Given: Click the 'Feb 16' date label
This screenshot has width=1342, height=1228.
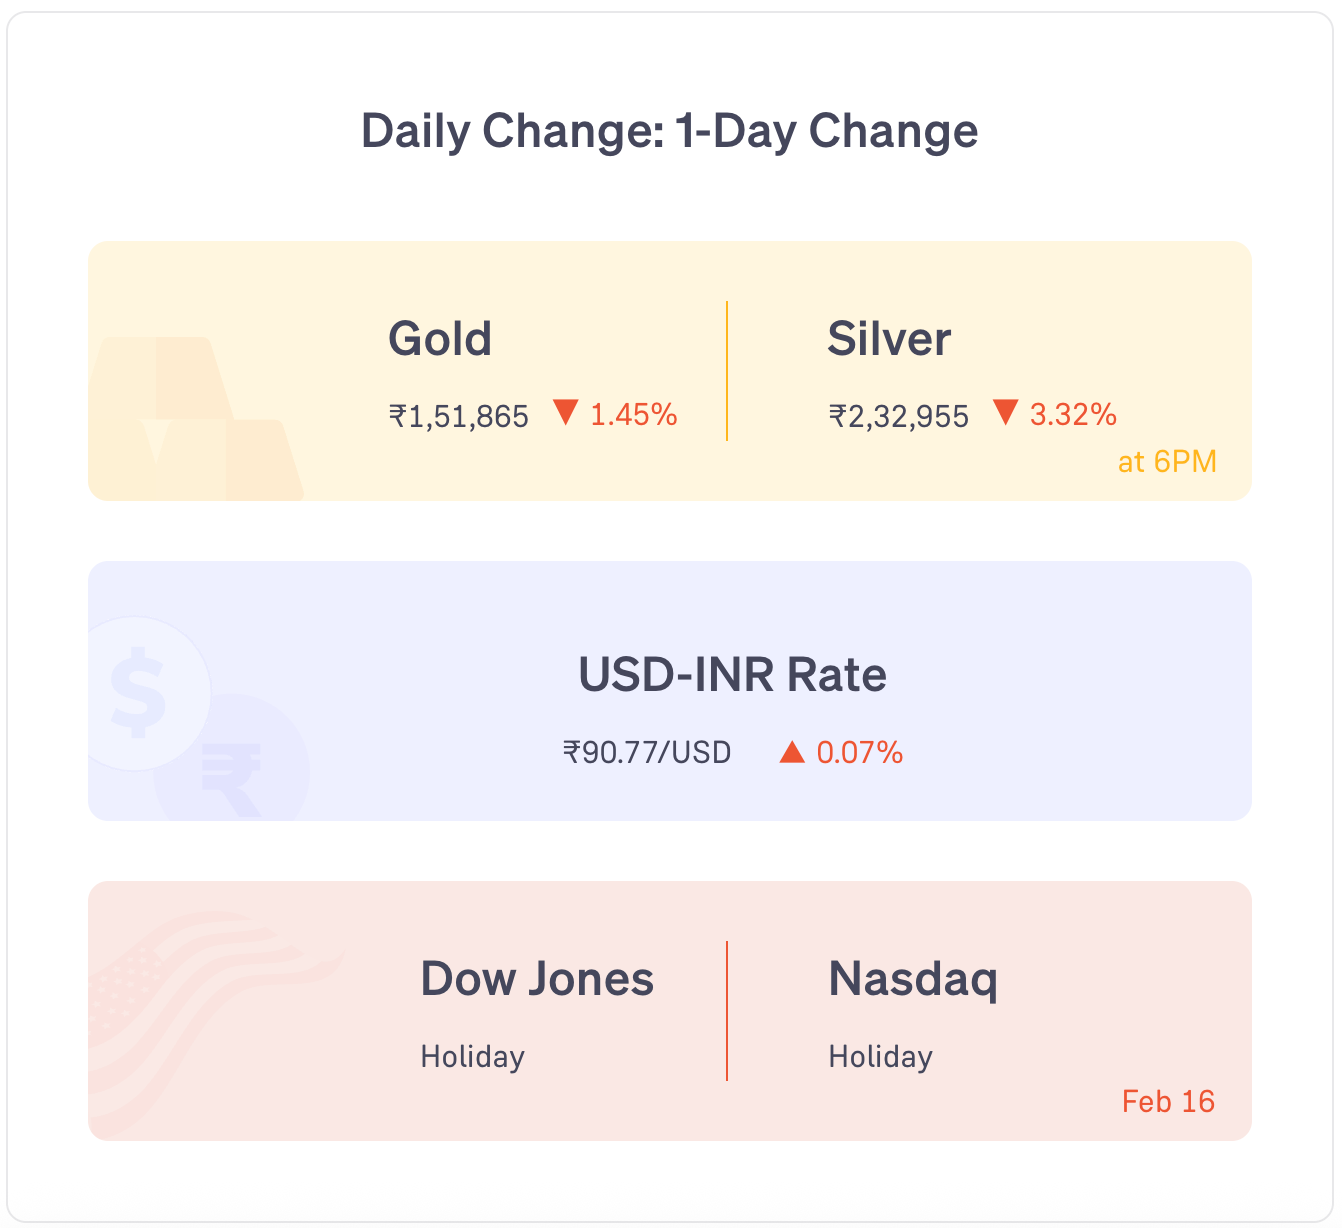Looking at the screenshot, I should pos(1168,1102).
